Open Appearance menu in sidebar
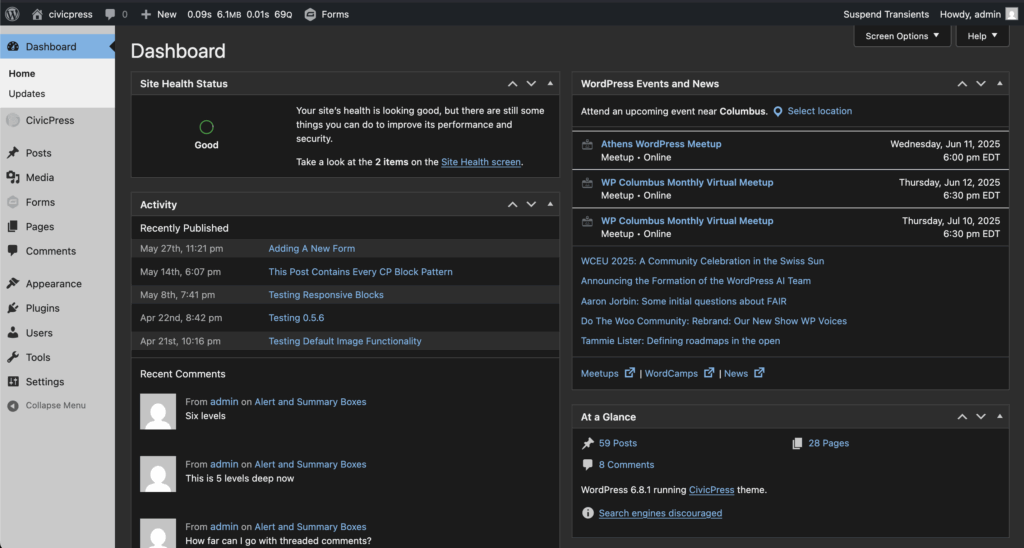Image resolution: width=1024 pixels, height=548 pixels. (54, 283)
